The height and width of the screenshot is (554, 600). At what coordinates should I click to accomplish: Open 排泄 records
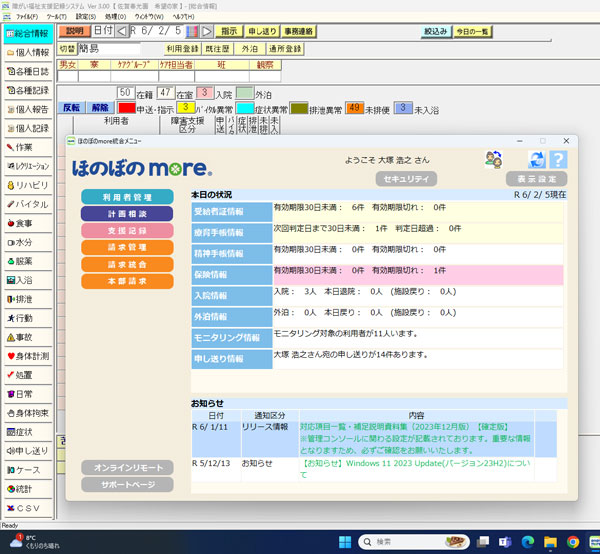pos(28,299)
